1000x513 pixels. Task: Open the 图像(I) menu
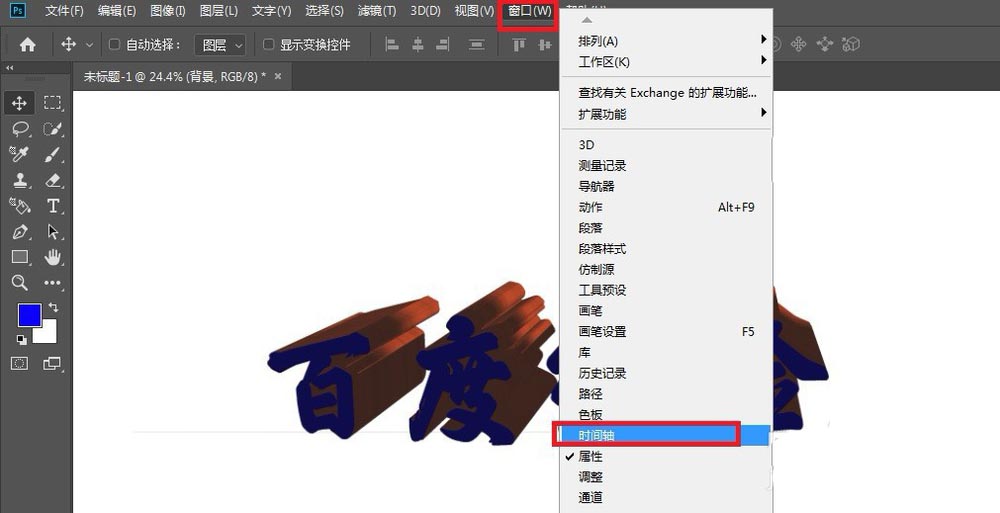tap(168, 11)
